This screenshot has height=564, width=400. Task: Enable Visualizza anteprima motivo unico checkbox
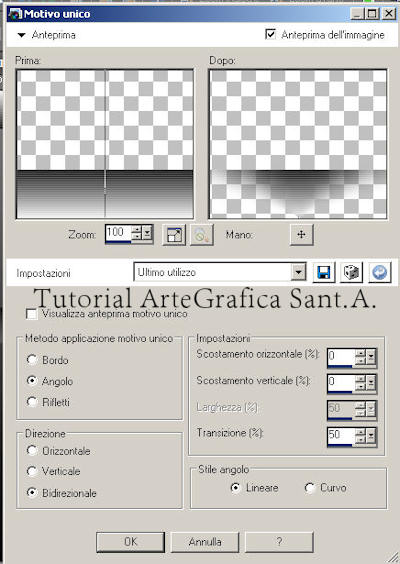(x=32, y=314)
